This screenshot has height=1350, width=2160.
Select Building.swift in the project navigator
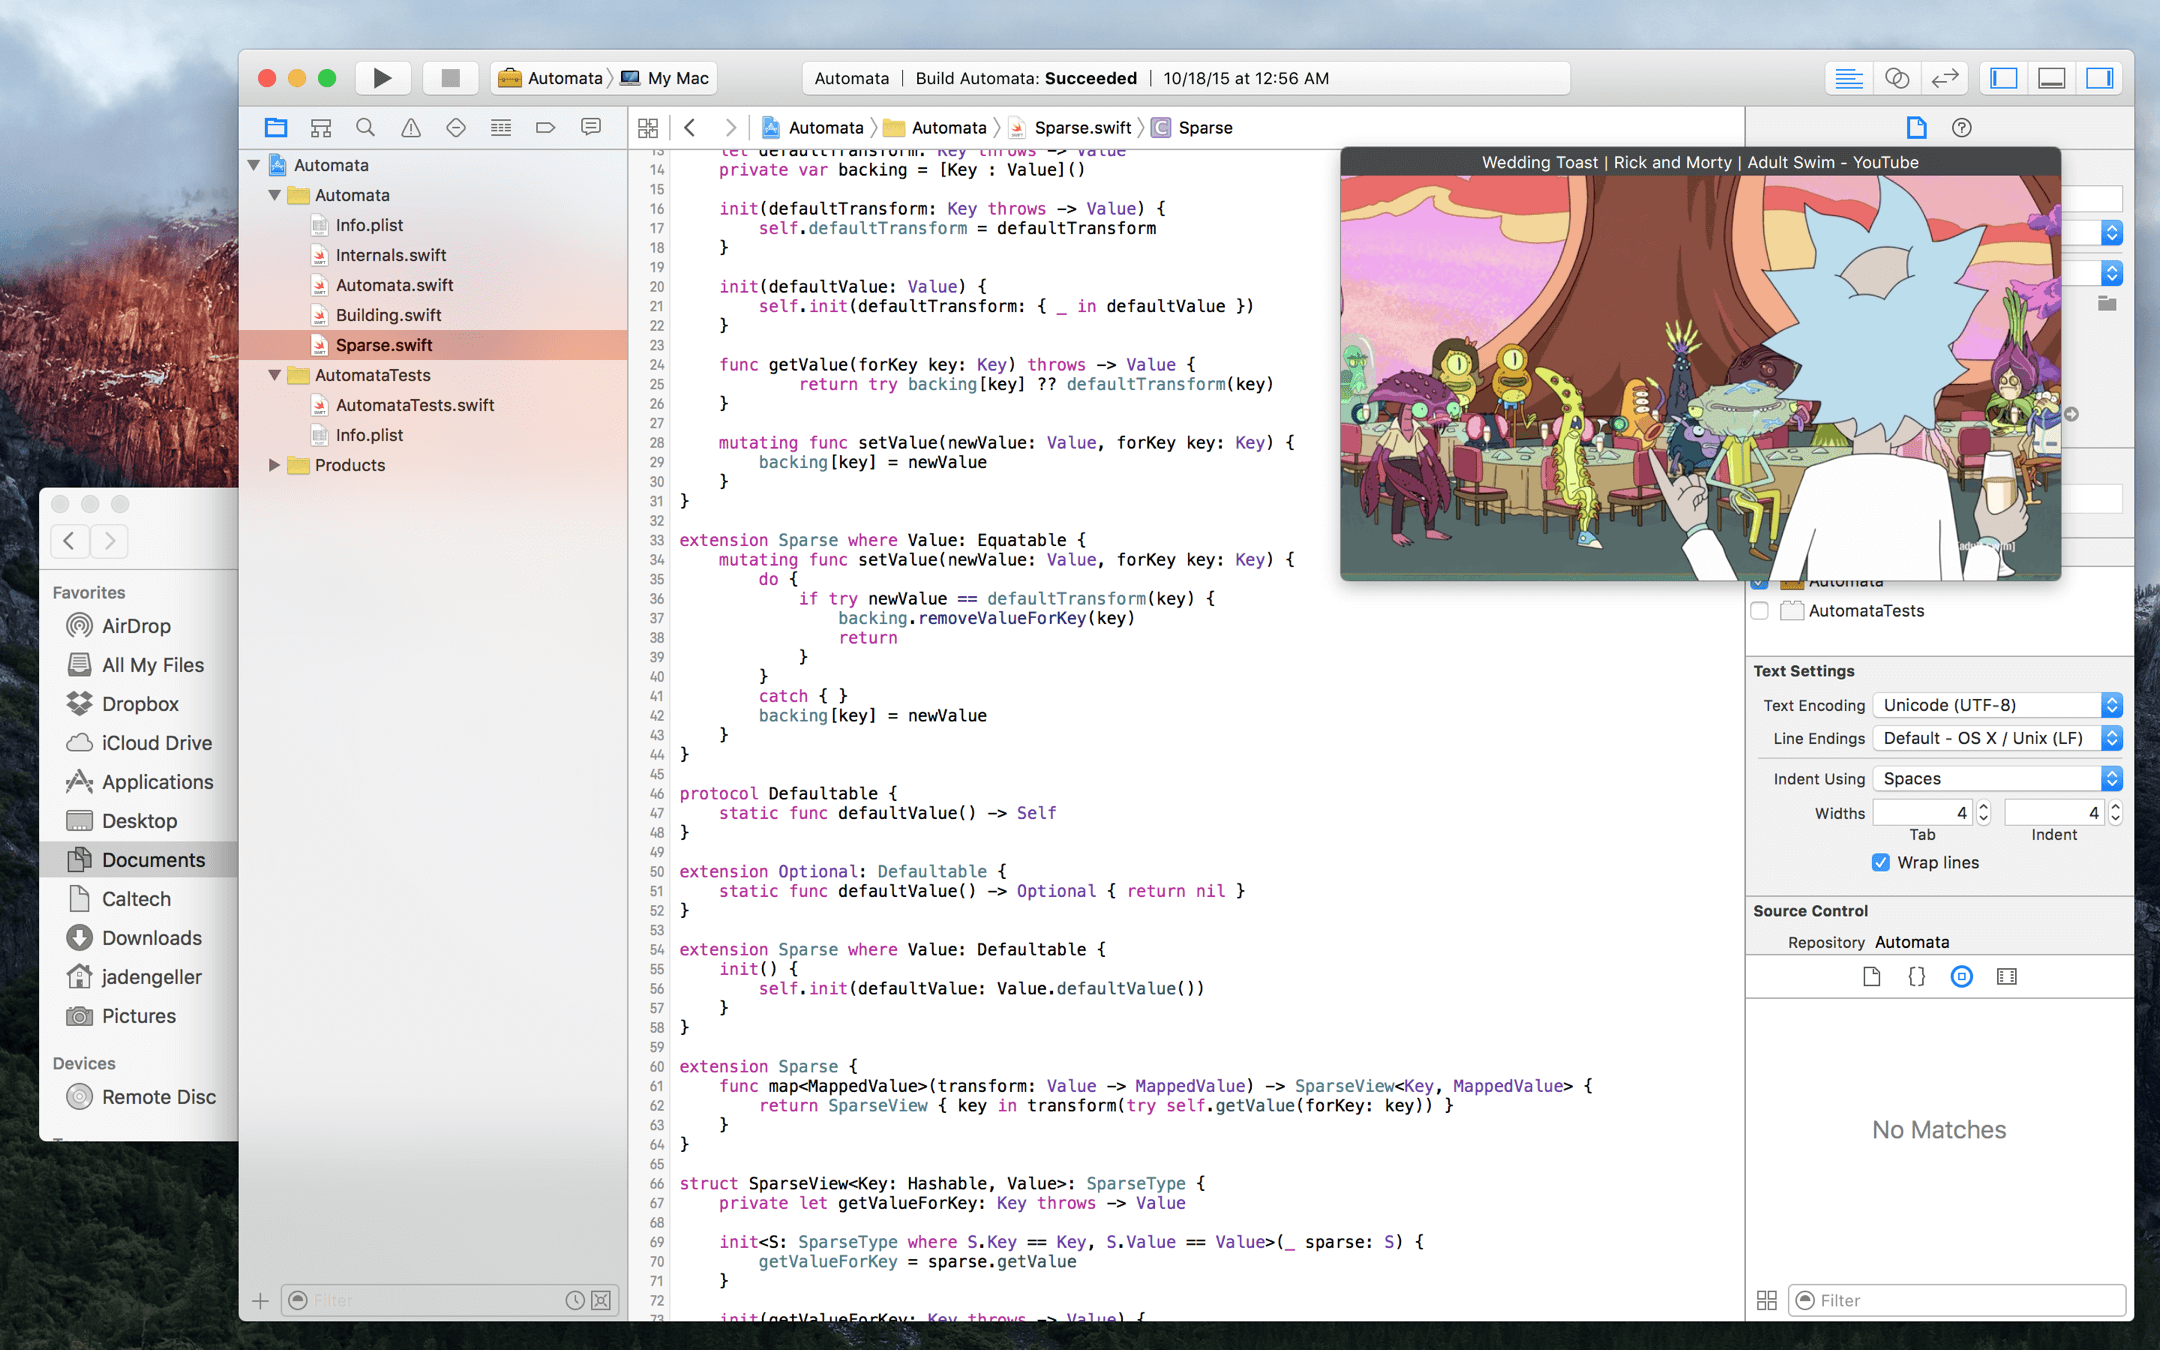[x=388, y=315]
